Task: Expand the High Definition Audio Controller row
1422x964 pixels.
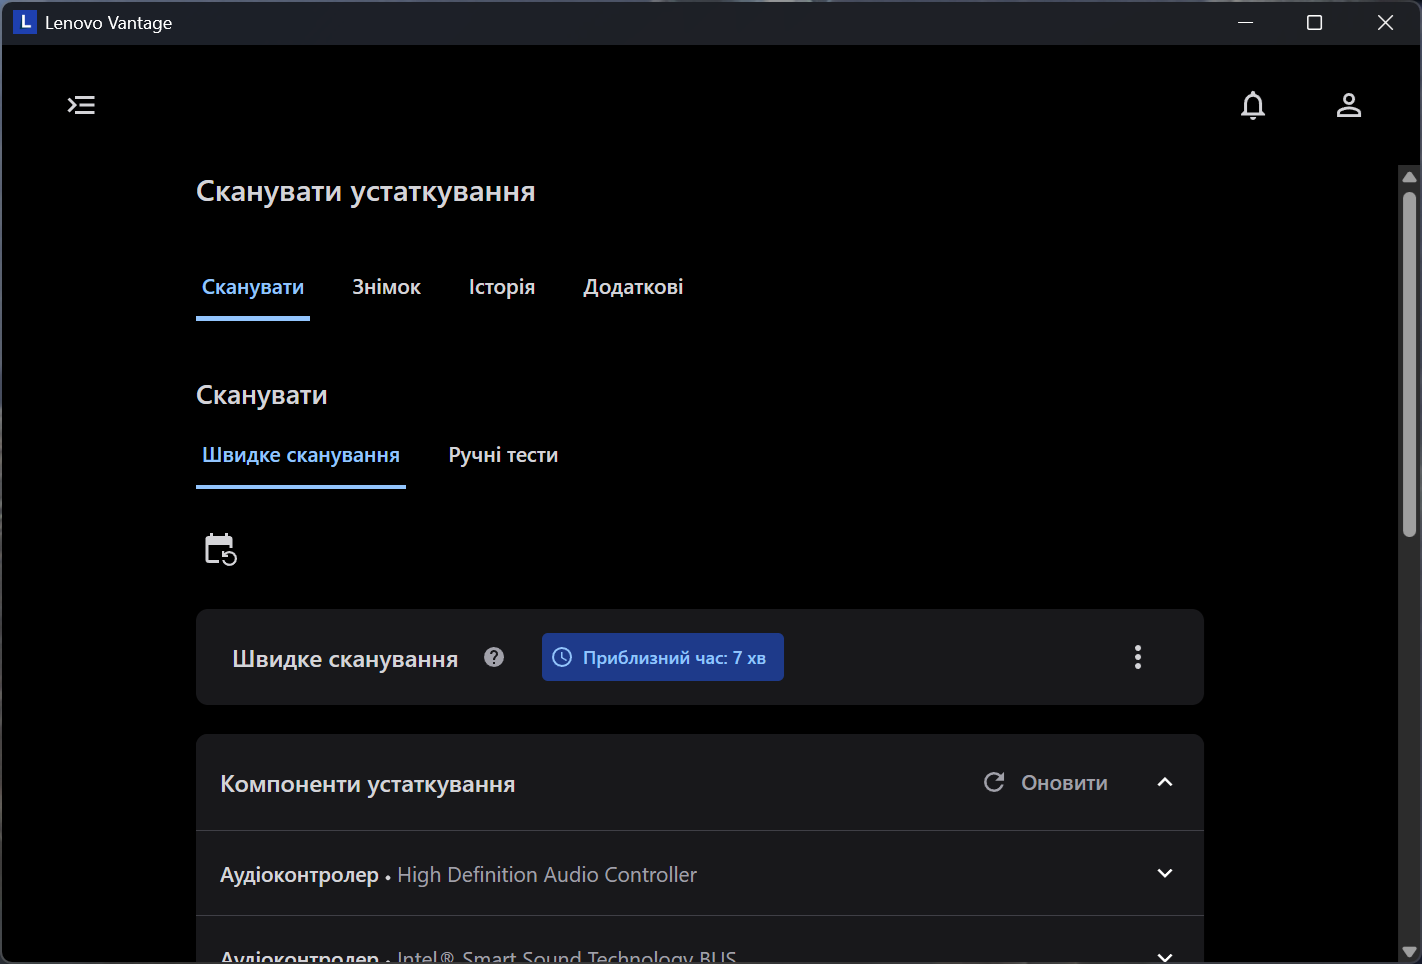Action: [x=1164, y=873]
